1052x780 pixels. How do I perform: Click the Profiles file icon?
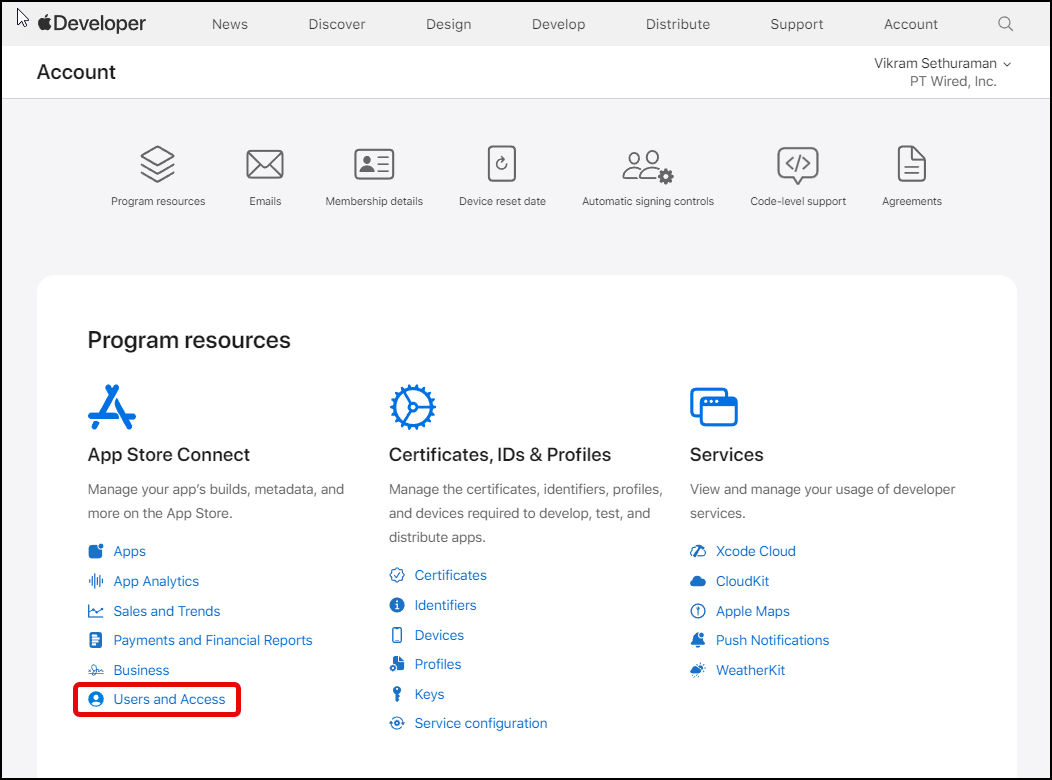(397, 664)
